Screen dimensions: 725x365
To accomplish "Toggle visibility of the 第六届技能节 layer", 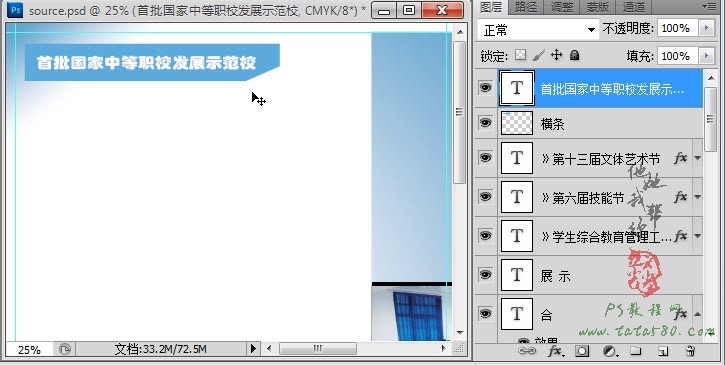I will 485,197.
